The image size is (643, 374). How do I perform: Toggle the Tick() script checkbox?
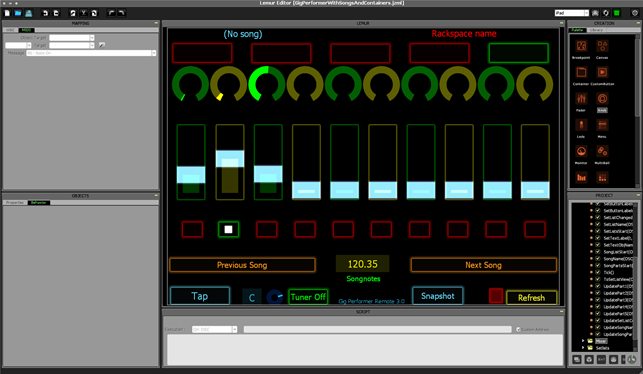point(597,272)
